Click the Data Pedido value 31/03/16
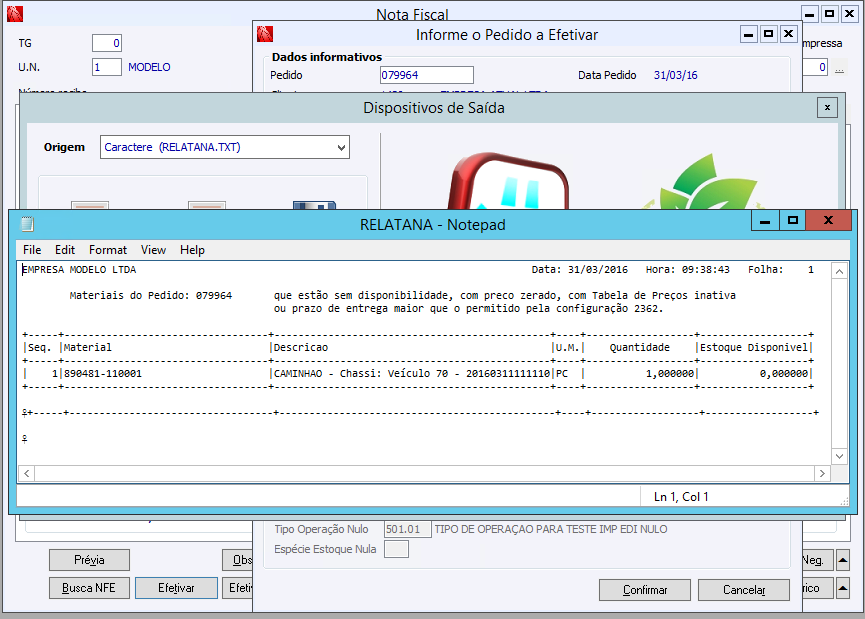The image size is (865, 619). pos(675,75)
